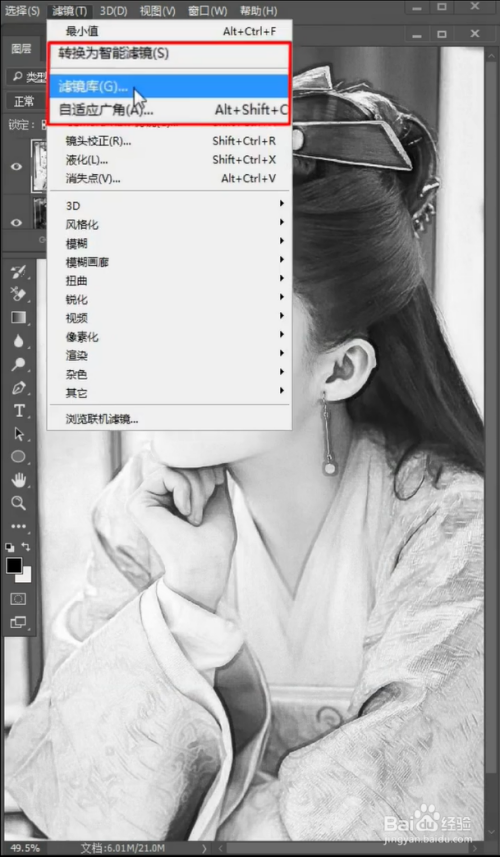Image resolution: width=500 pixels, height=857 pixels.
Task: Expand the 杂色 submenu
Action: coord(169,374)
